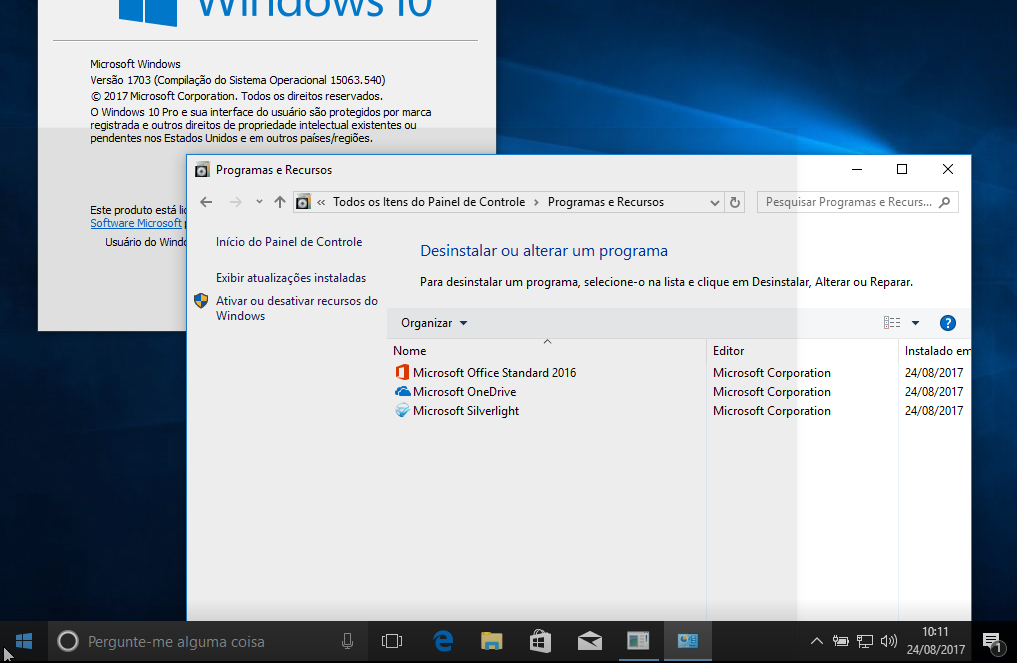Click the Control Panel icon in the address bar
Screen dimensions: 1017x663
[304, 202]
